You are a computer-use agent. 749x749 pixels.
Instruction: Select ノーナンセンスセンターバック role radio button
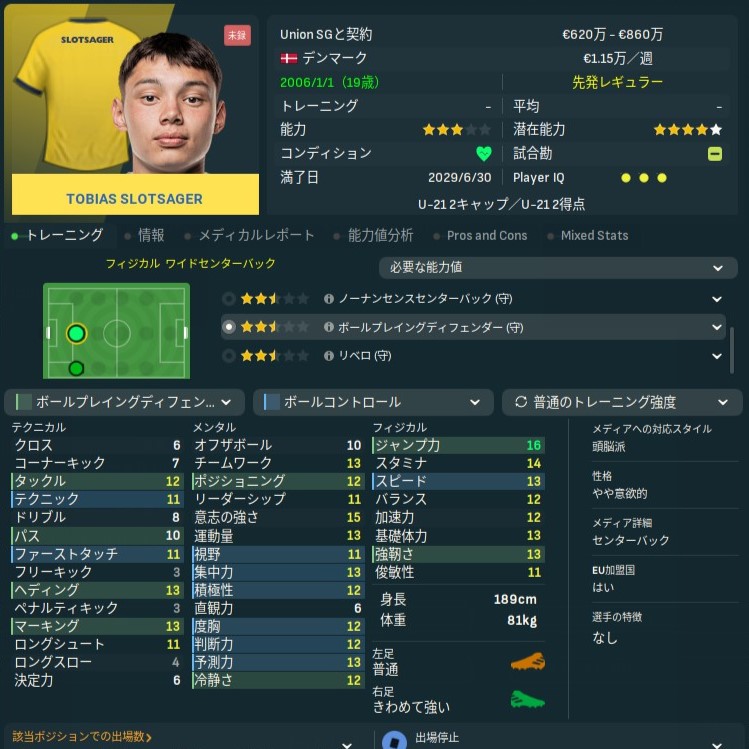(229, 299)
